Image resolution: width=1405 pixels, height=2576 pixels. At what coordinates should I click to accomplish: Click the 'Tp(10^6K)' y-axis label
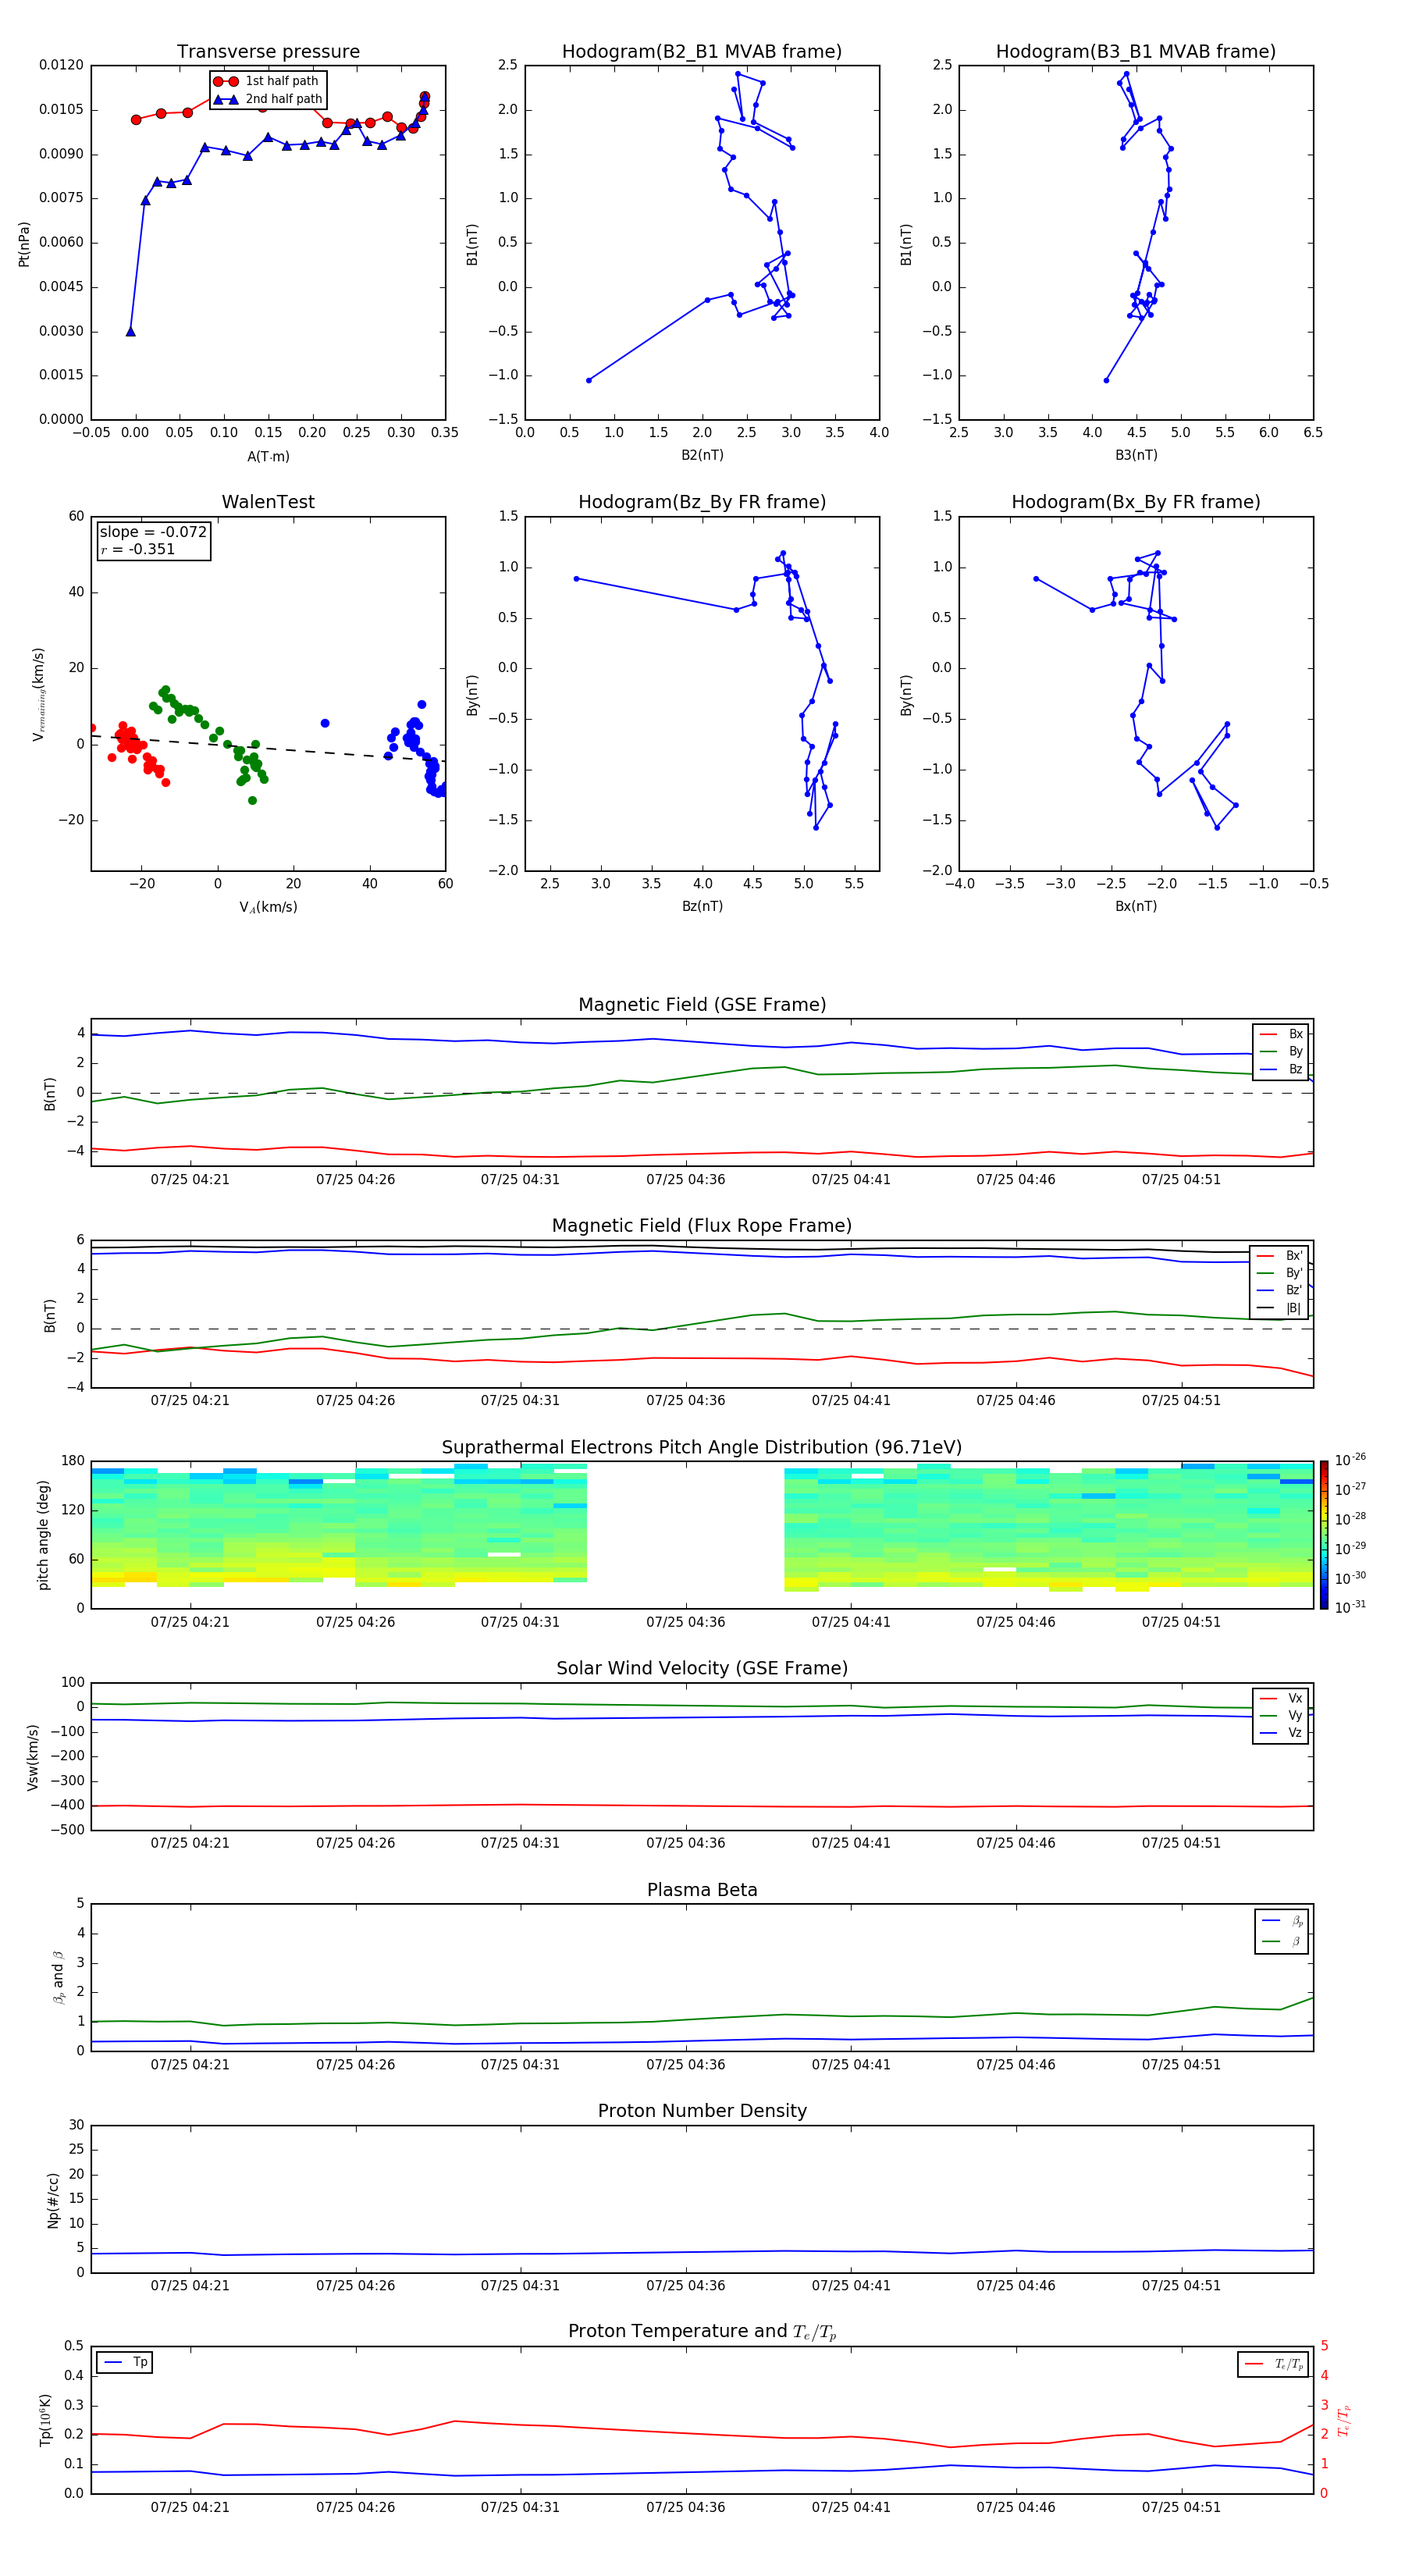[x=45, y=2421]
